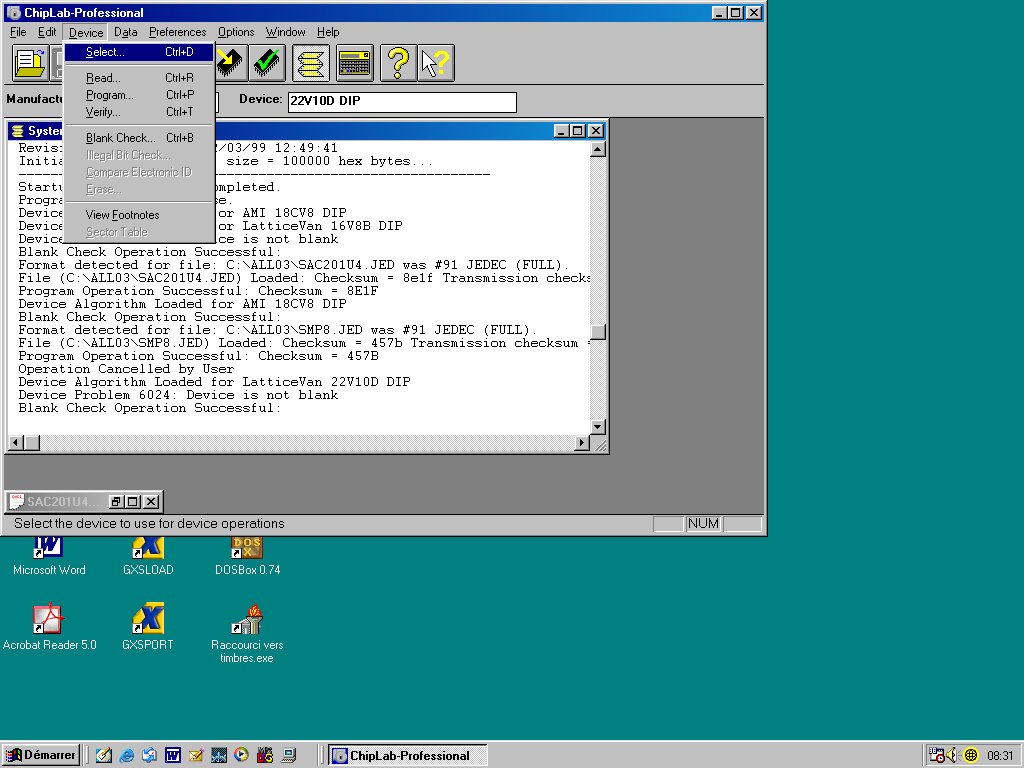
Task: Open the Options menu
Action: pos(236,32)
